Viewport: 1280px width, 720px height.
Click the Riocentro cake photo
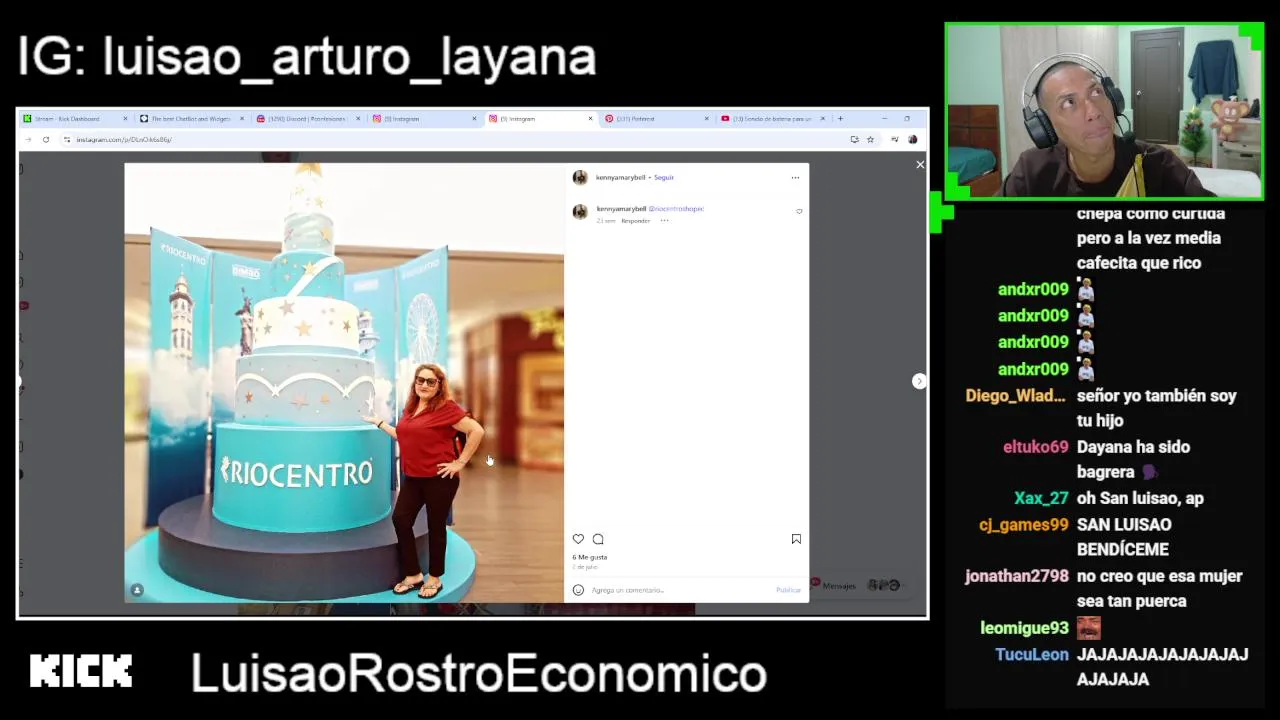click(344, 383)
